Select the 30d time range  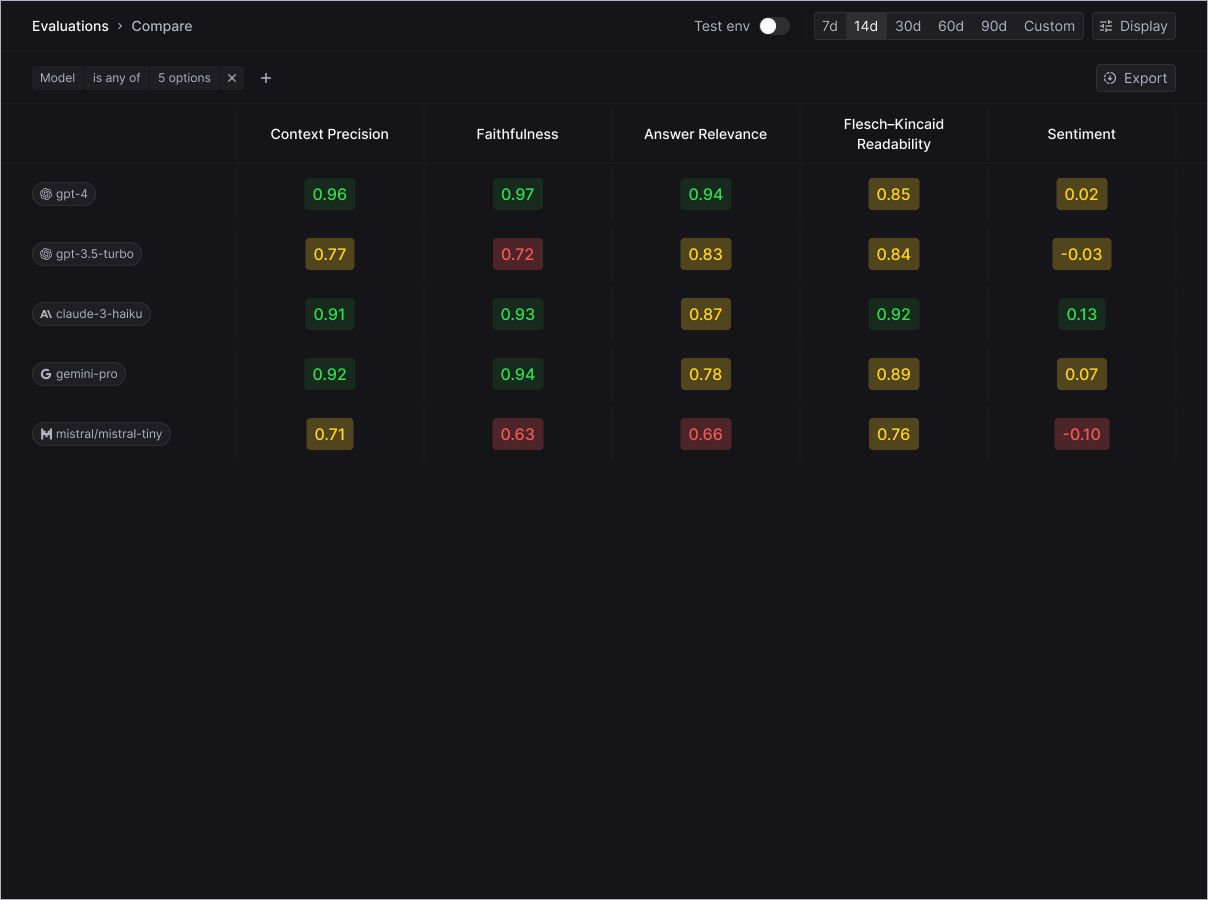pos(908,26)
